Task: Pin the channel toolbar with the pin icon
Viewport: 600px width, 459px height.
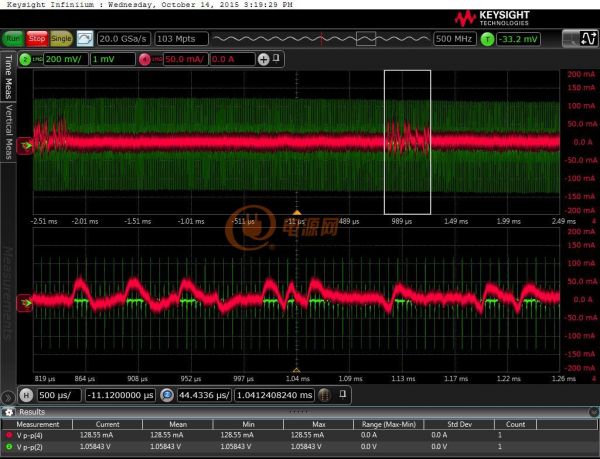Action: 276,58
